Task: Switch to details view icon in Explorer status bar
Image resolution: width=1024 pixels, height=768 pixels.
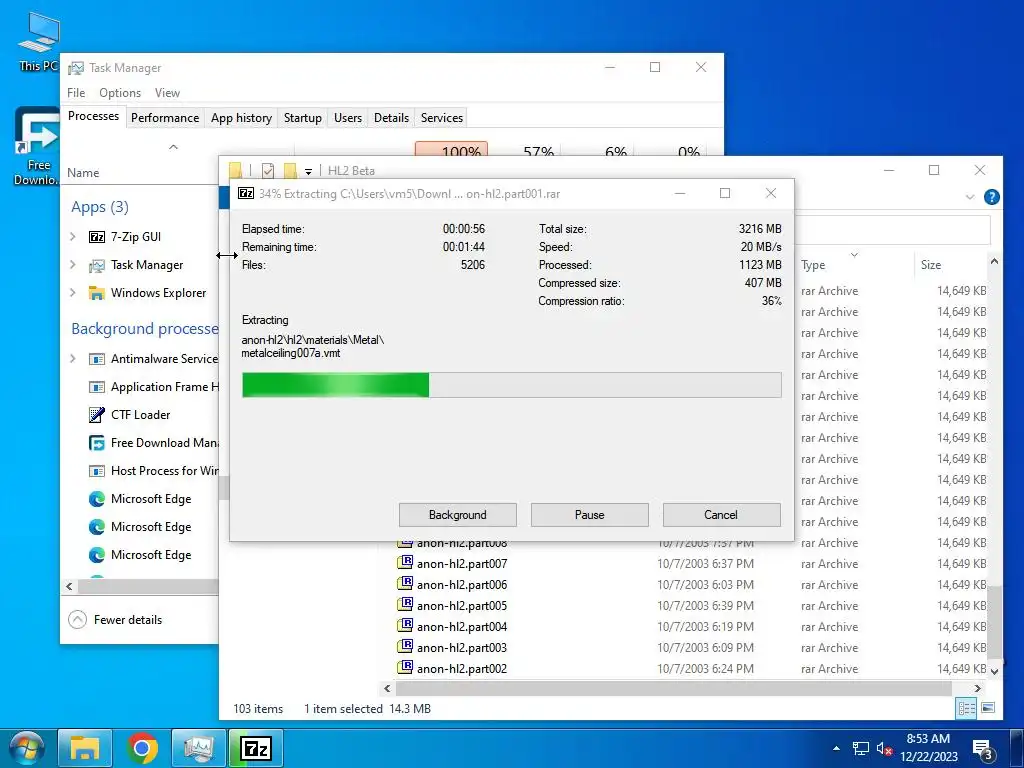Action: [967, 708]
